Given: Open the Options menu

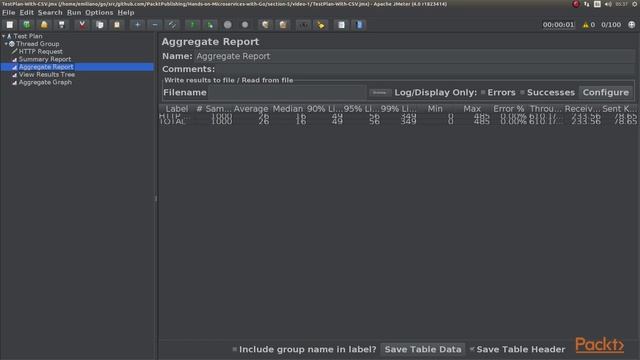Looking at the screenshot, I should click(99, 13).
